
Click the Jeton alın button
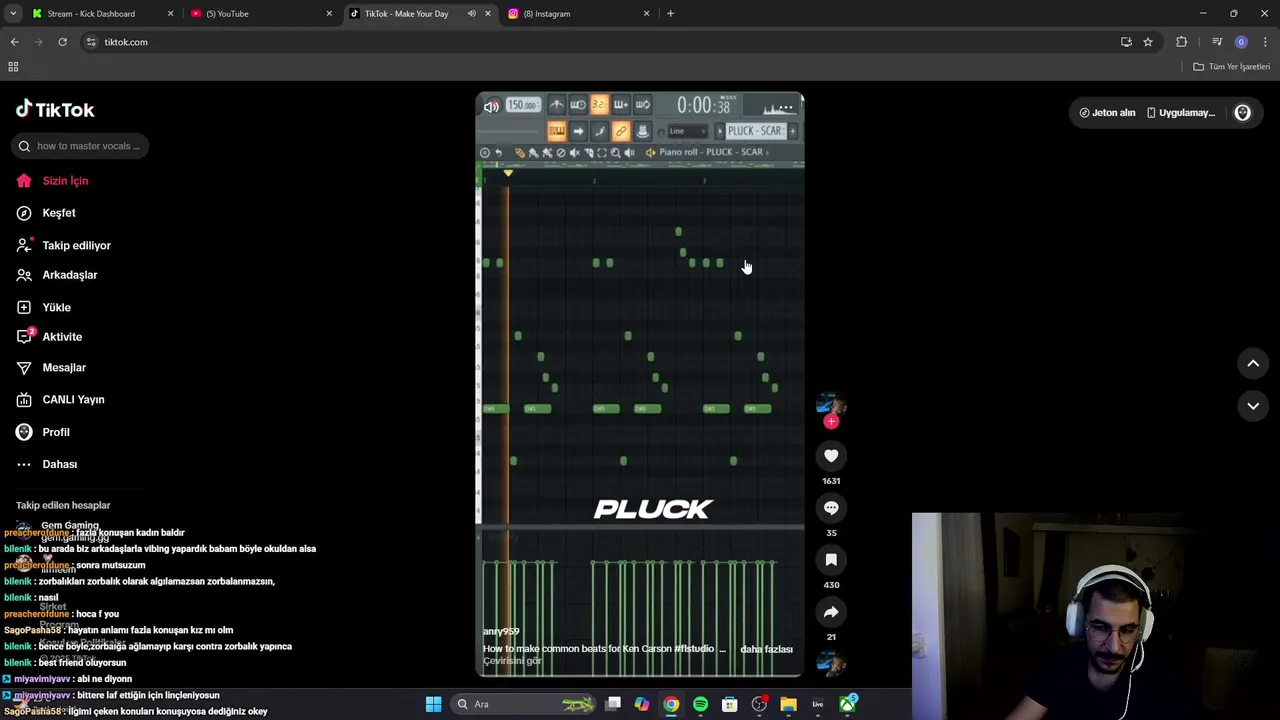point(1107,113)
